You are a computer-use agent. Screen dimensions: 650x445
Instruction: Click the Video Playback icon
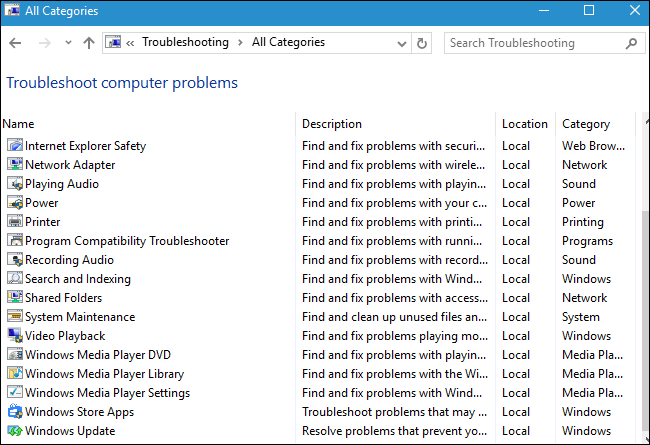pos(14,336)
